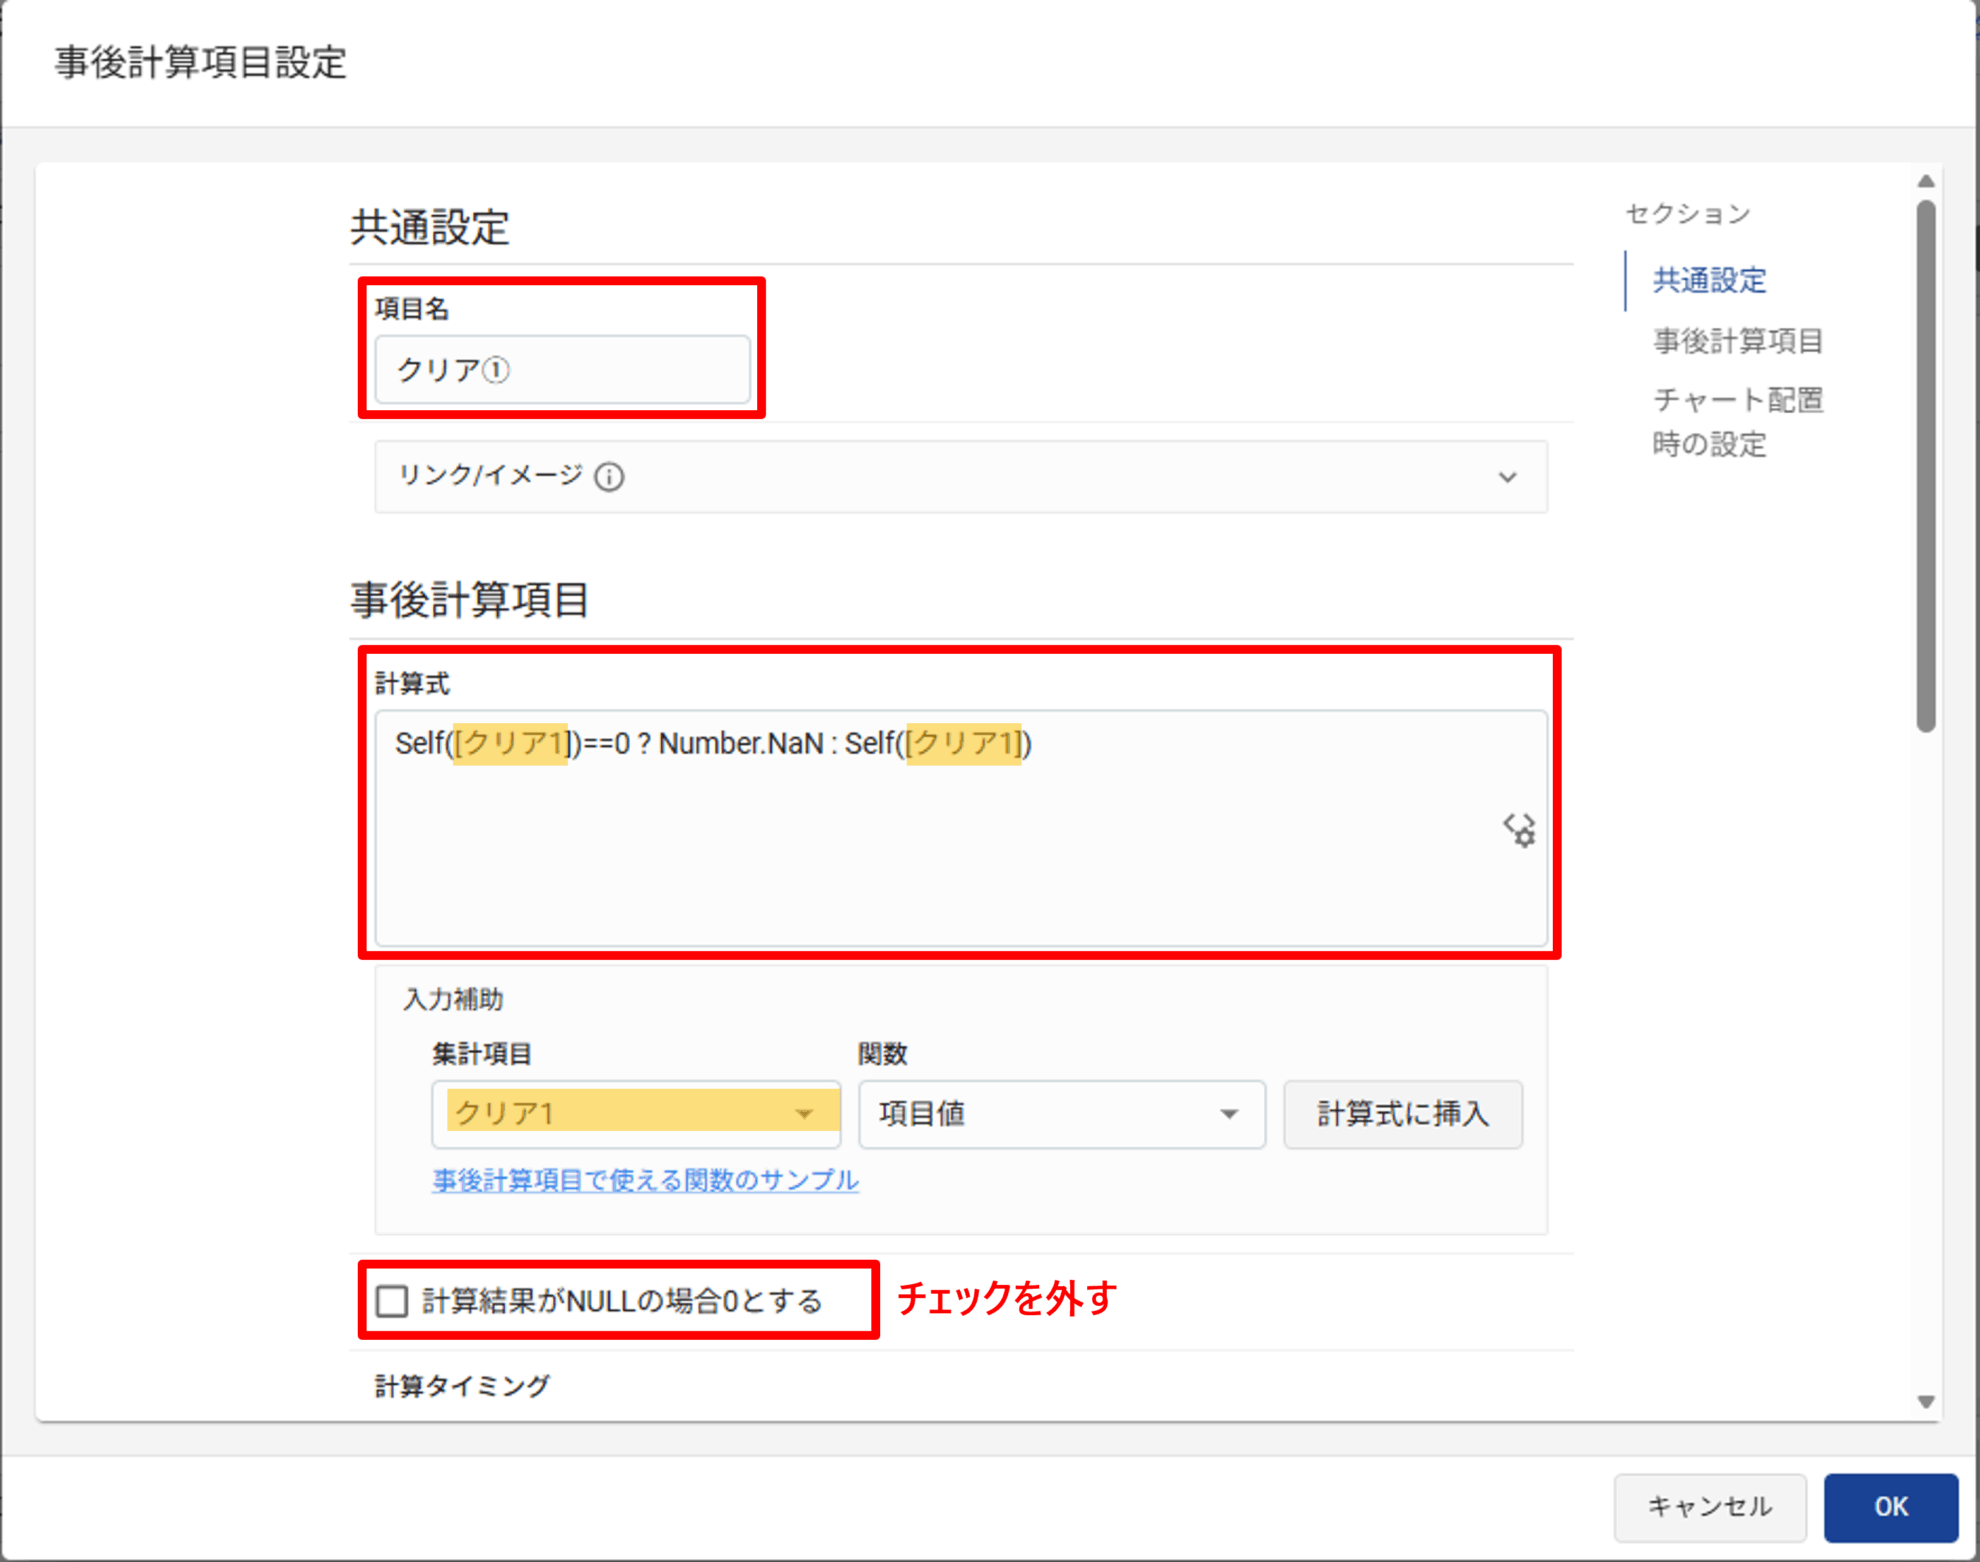Jump to 事後計算項目 section link
This screenshot has width=1980, height=1562.
1737,341
